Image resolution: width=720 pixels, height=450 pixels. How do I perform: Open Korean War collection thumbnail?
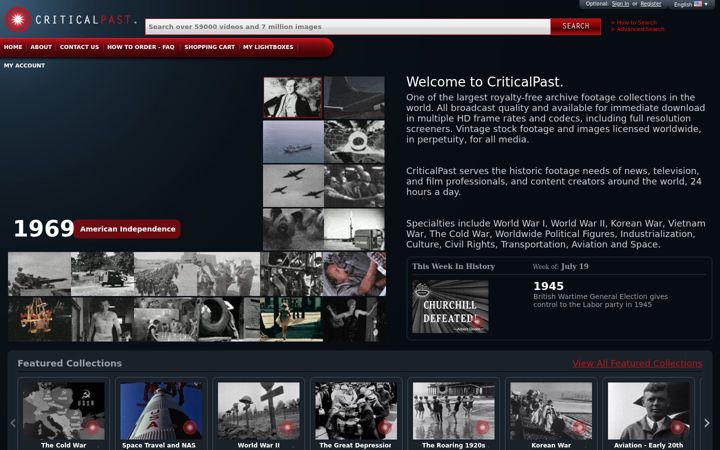pos(551,411)
